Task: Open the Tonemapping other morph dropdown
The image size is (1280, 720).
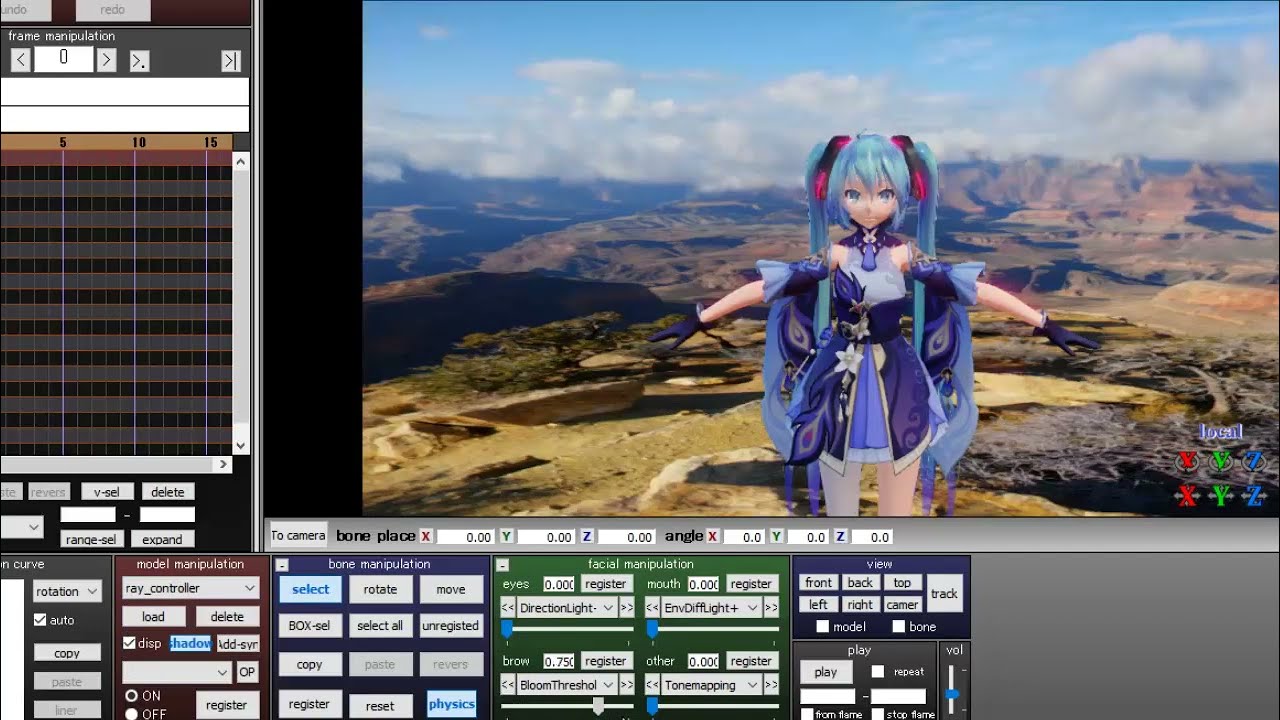Action: pyautogui.click(x=711, y=685)
